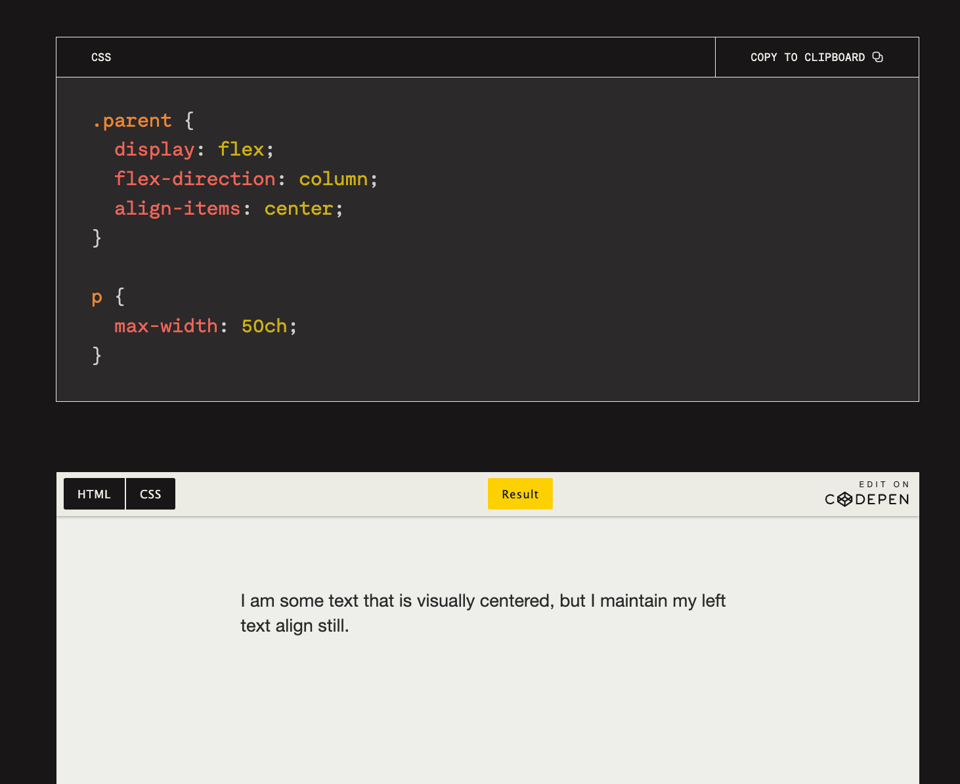The width and height of the screenshot is (960, 784).
Task: Click the p selector in the code
Action: tap(97, 297)
